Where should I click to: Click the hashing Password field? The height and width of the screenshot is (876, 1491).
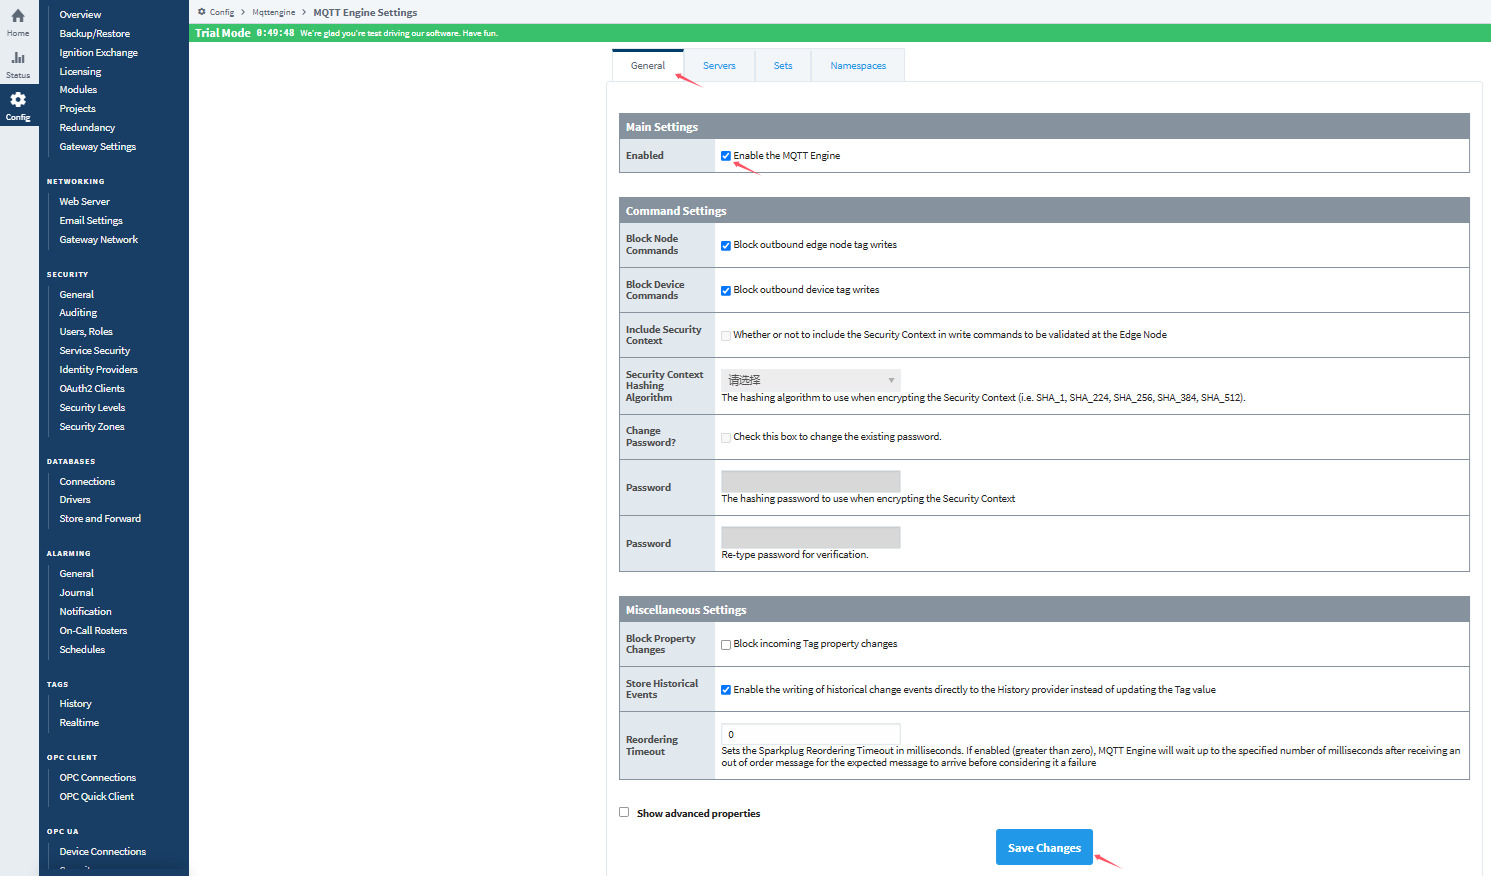[811, 481]
